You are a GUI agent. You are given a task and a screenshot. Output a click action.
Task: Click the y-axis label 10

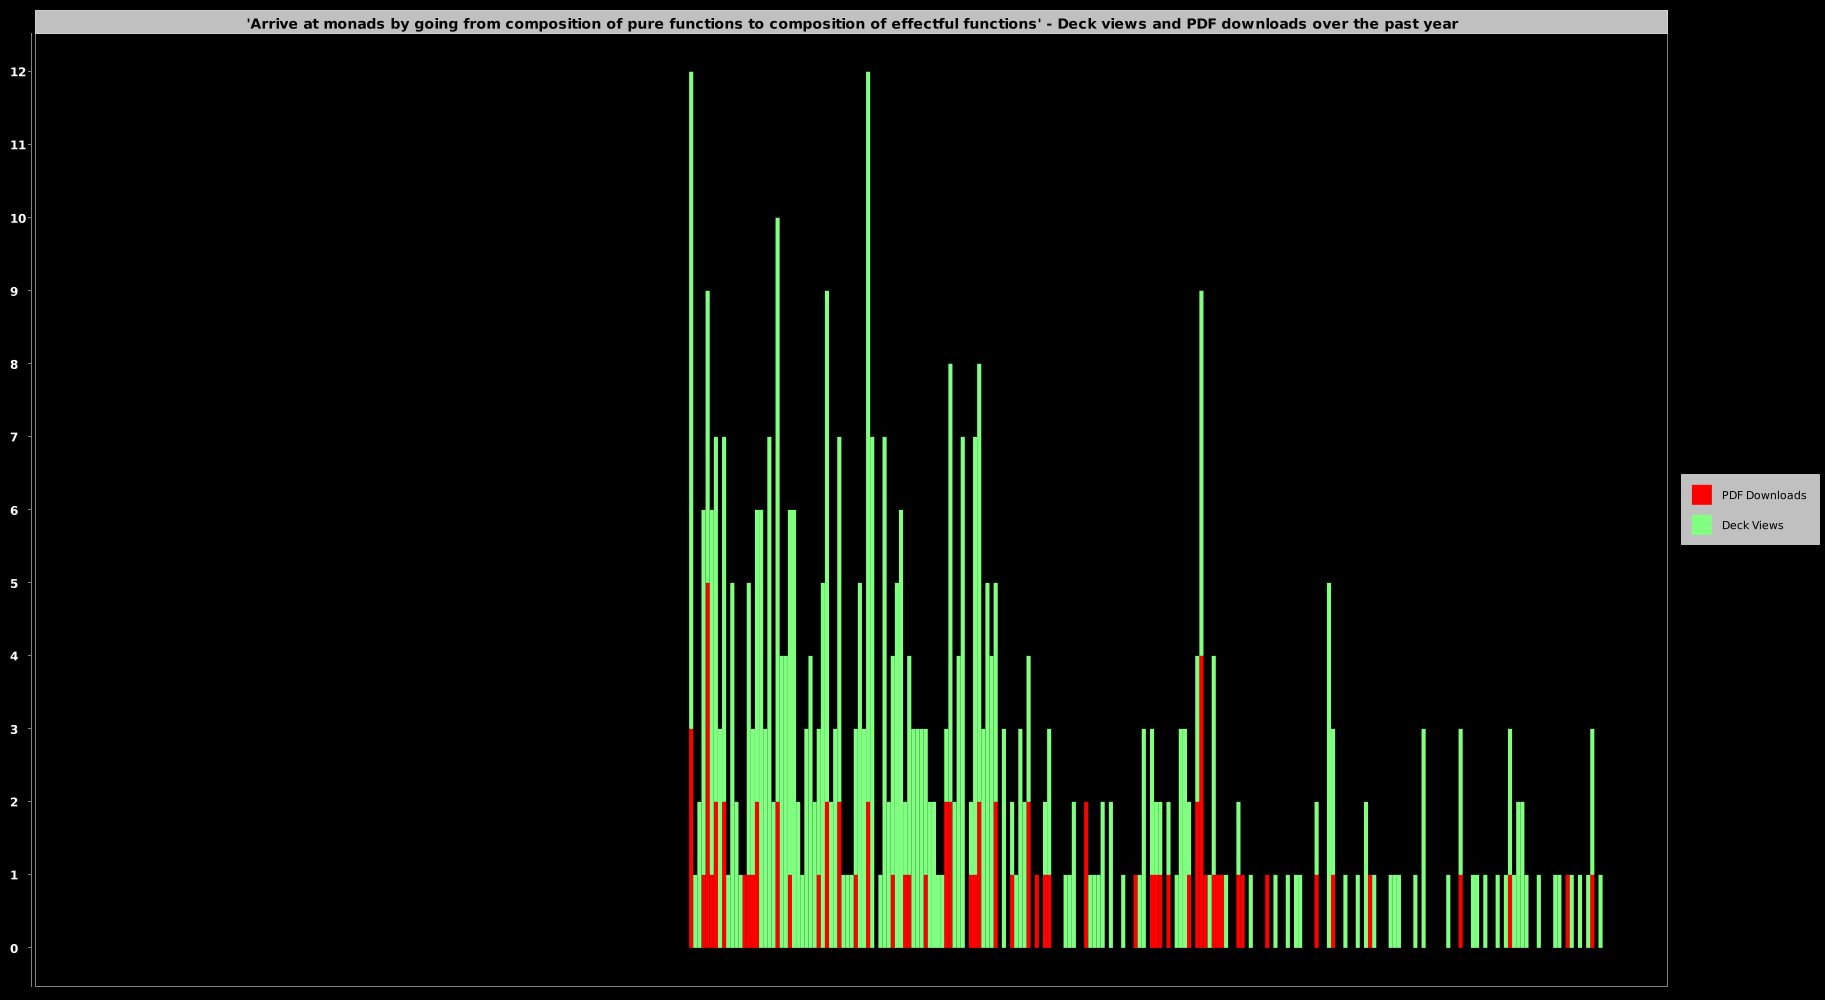pyautogui.click(x=18, y=218)
